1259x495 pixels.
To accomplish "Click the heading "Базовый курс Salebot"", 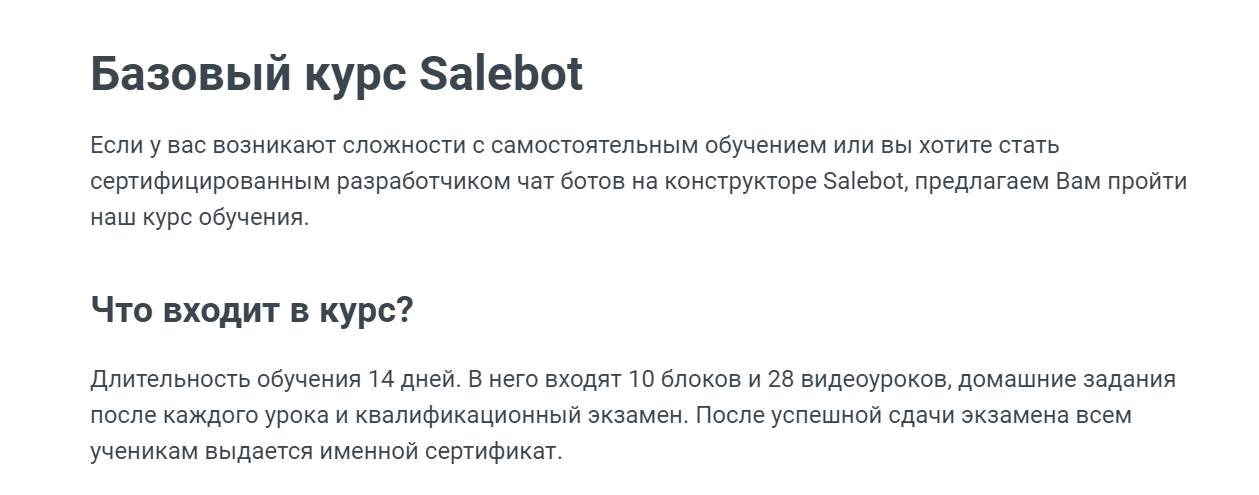I will (x=336, y=75).
